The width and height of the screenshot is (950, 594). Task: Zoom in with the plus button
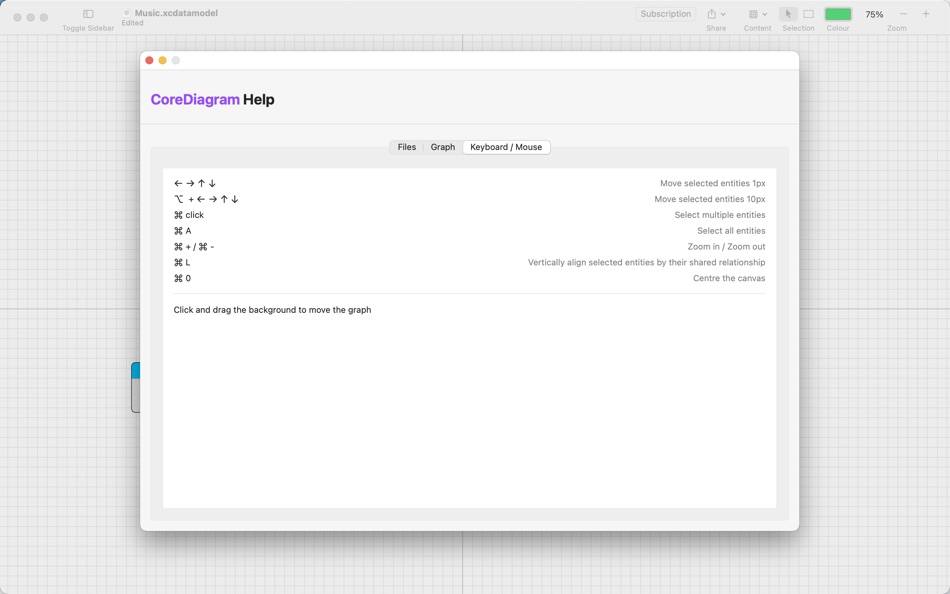click(926, 14)
